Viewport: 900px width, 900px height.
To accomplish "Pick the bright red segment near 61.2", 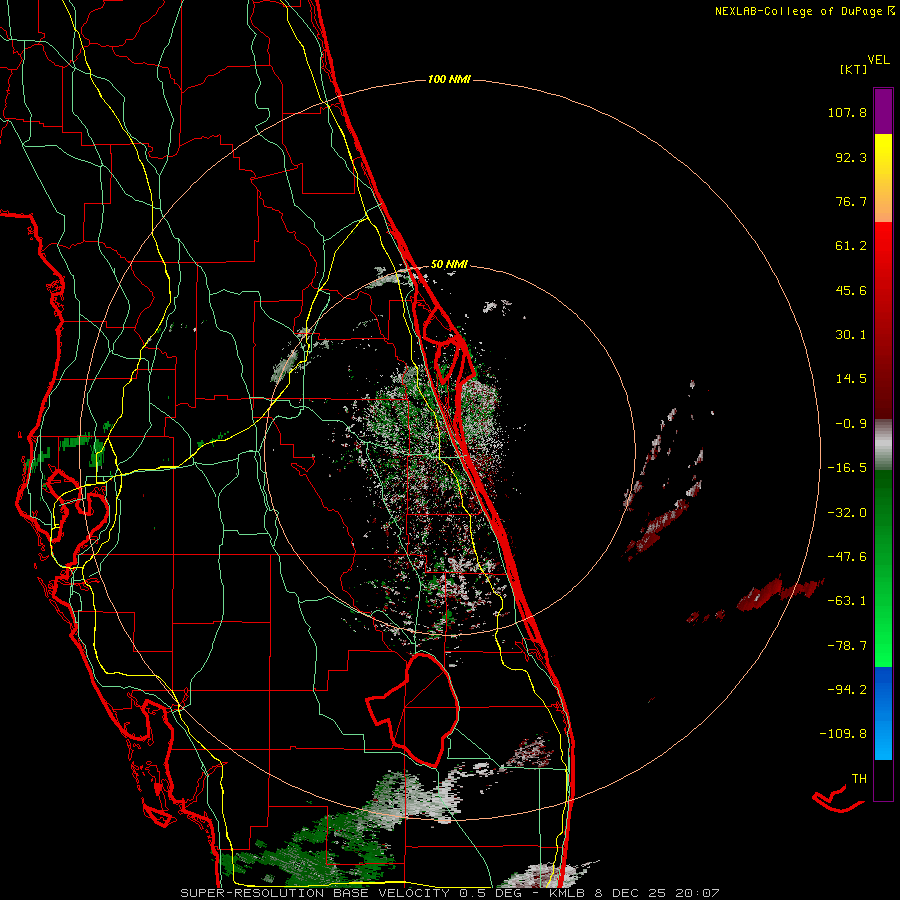I will pyautogui.click(x=883, y=247).
